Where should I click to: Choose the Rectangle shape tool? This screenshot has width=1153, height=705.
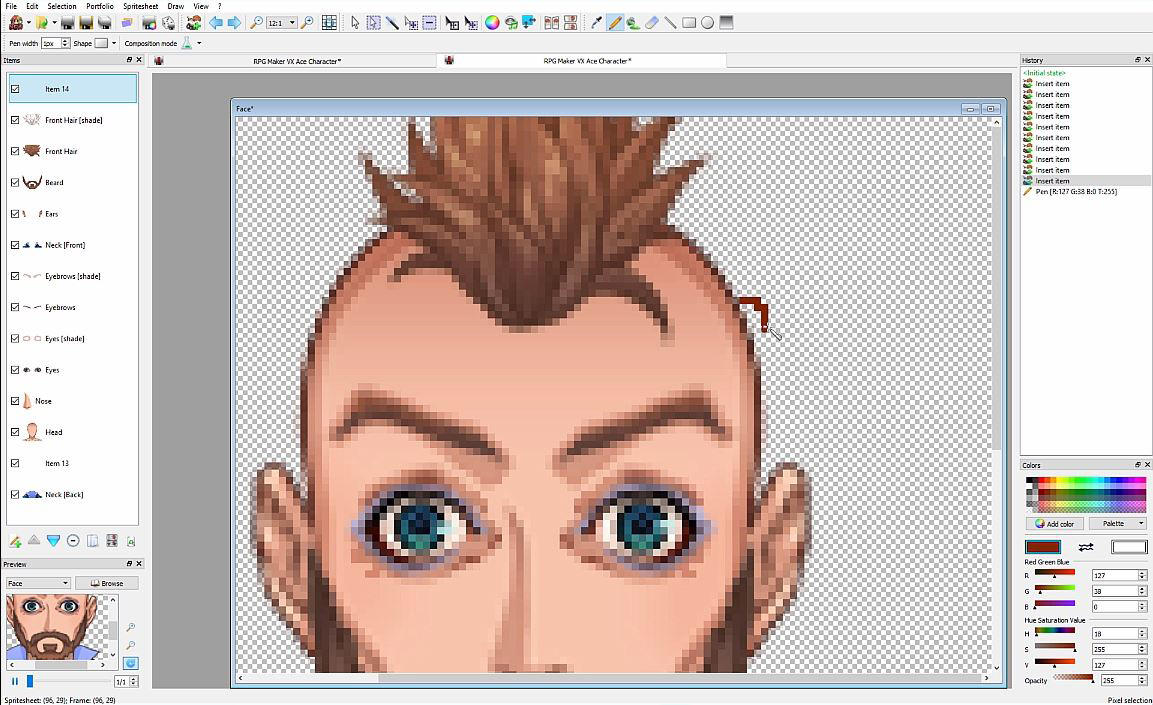pos(689,22)
